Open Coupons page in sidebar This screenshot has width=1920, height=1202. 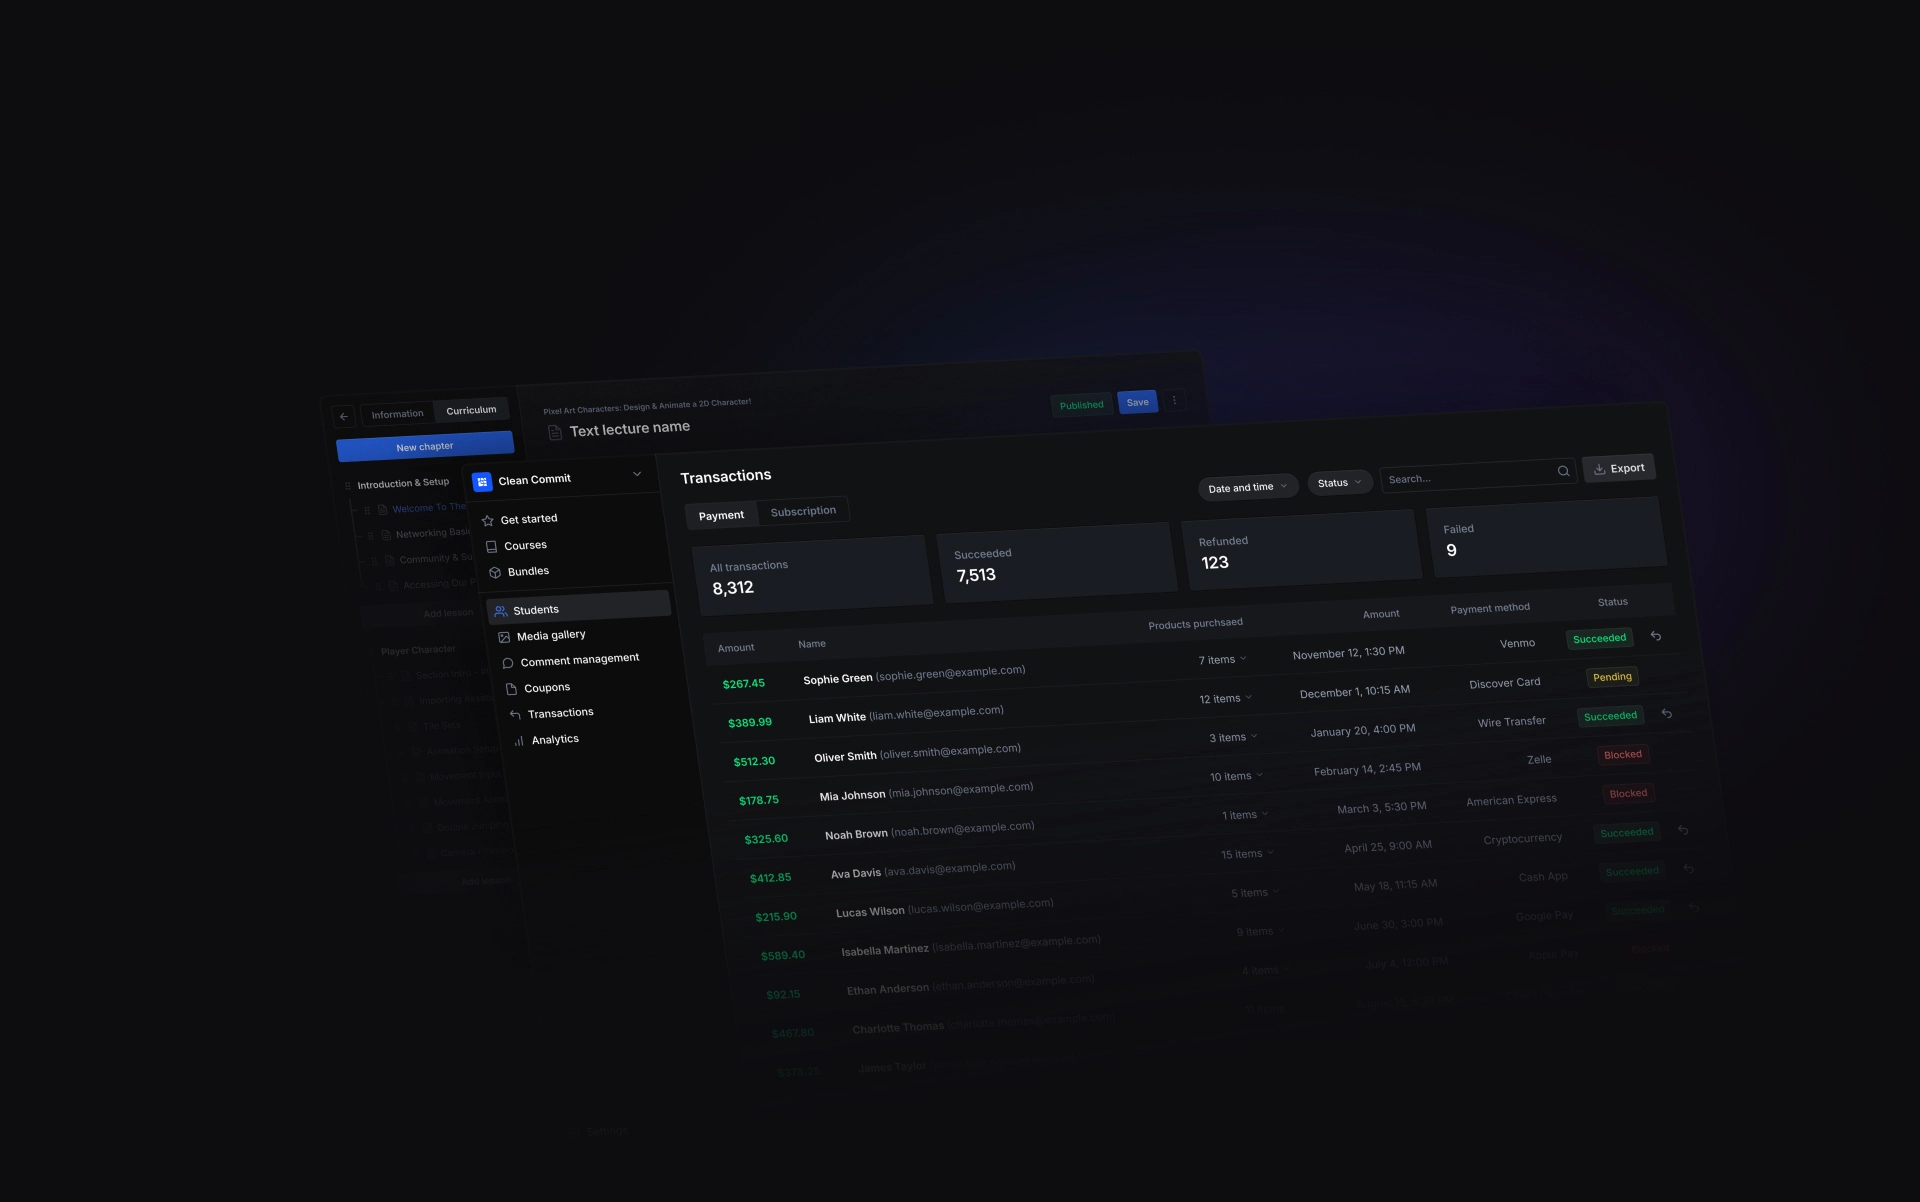click(546, 688)
